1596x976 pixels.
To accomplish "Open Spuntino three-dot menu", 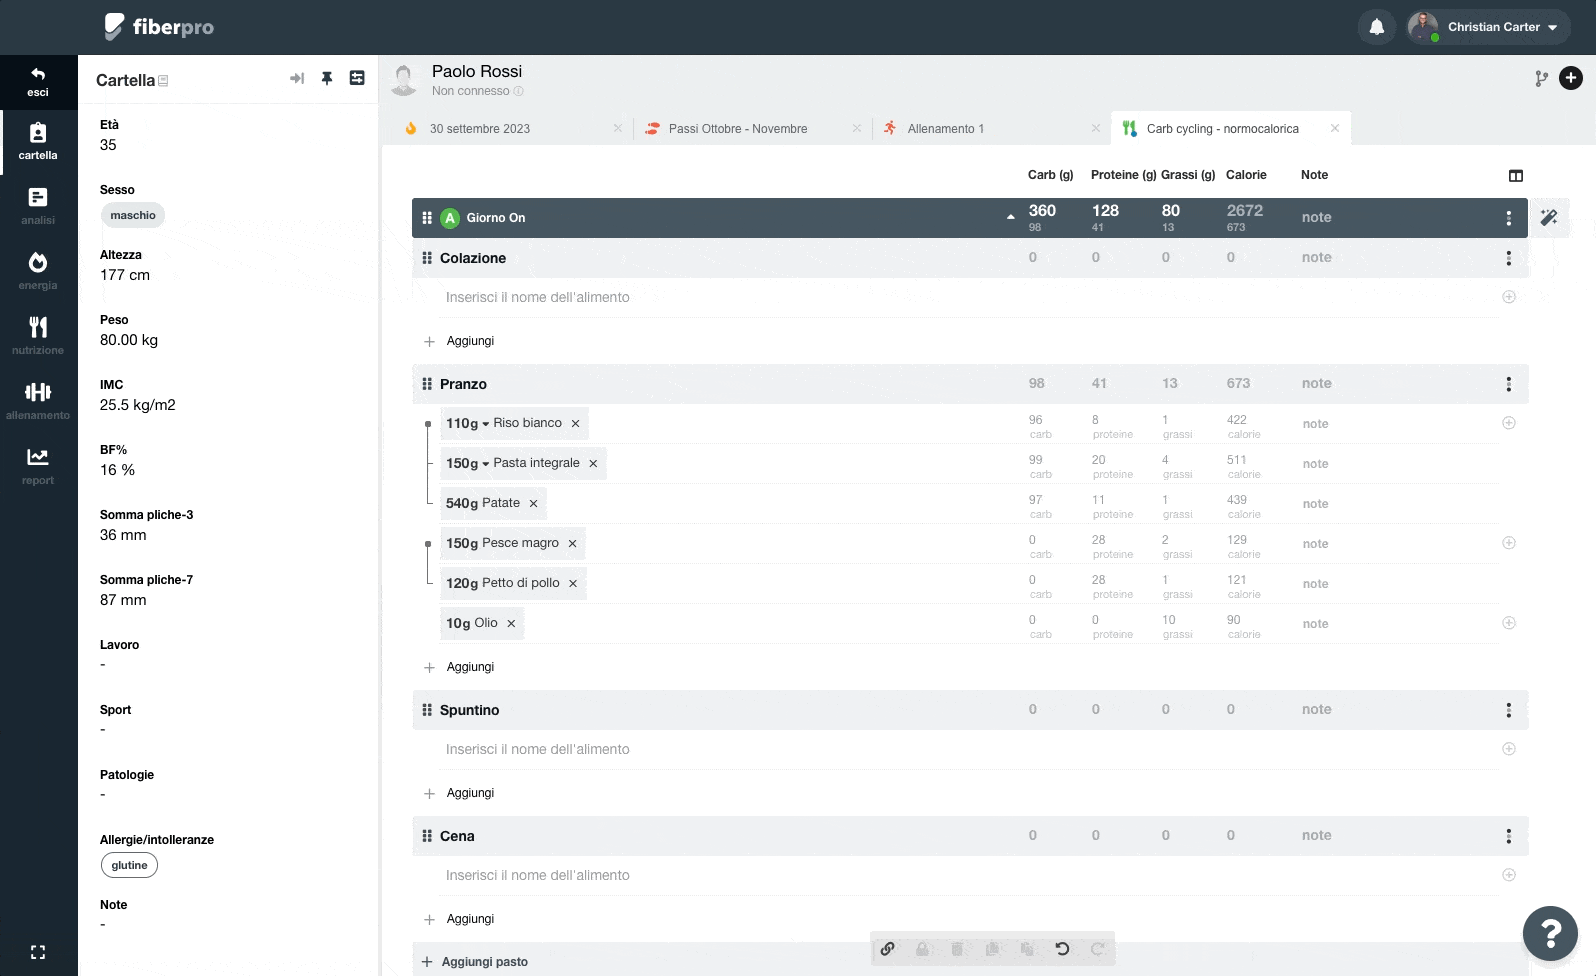I will pyautogui.click(x=1509, y=710).
